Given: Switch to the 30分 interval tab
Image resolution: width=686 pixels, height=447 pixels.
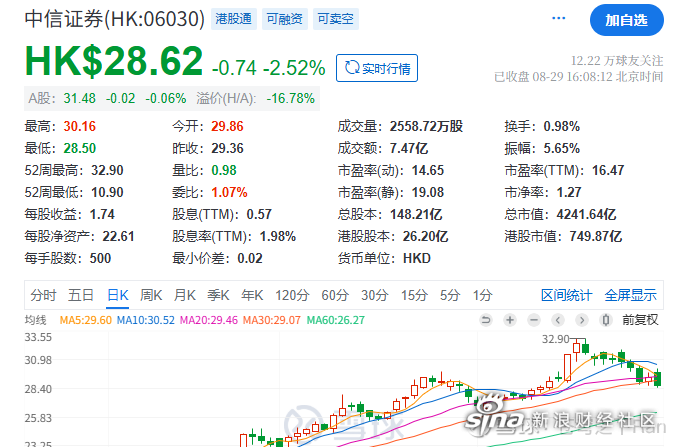Looking at the screenshot, I should coord(375,295).
